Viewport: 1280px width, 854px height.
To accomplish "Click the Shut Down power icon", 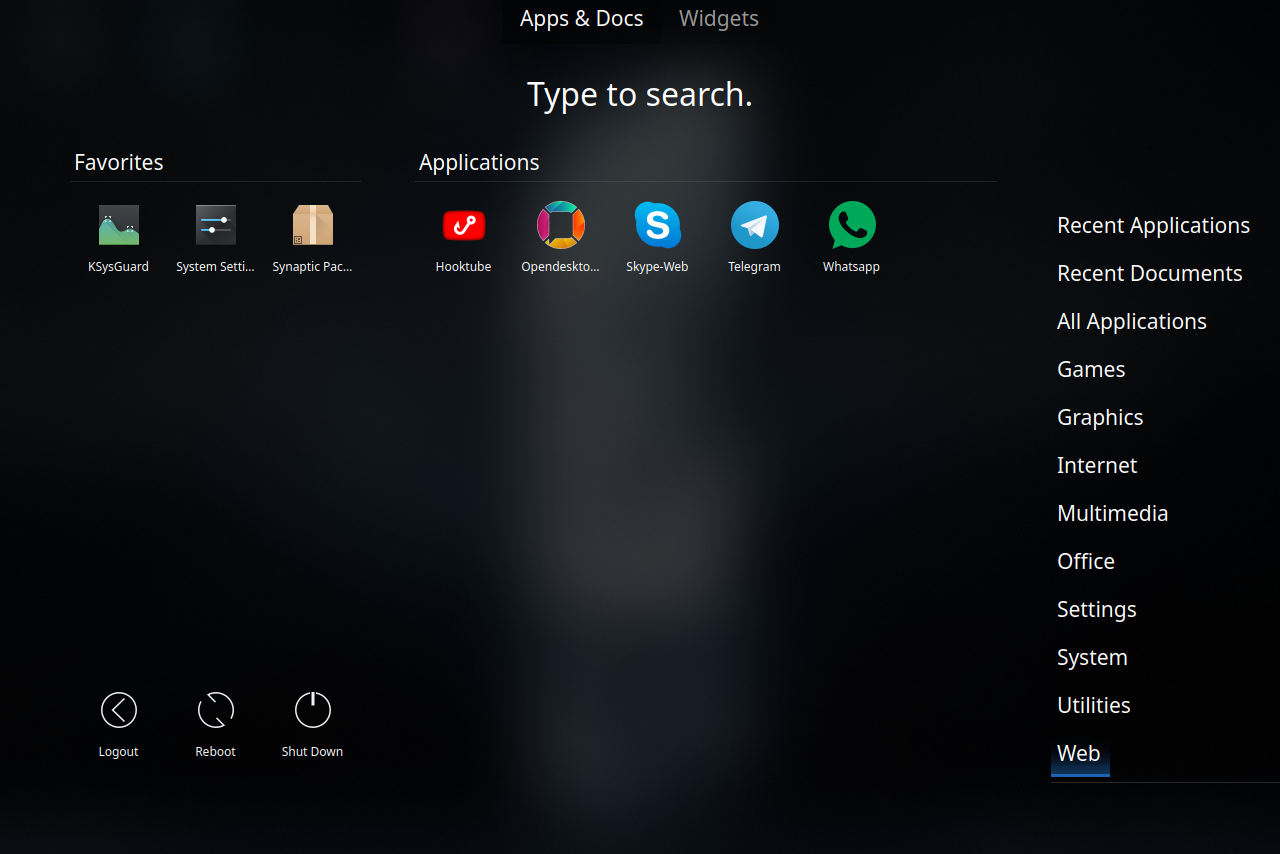I will [x=312, y=711].
